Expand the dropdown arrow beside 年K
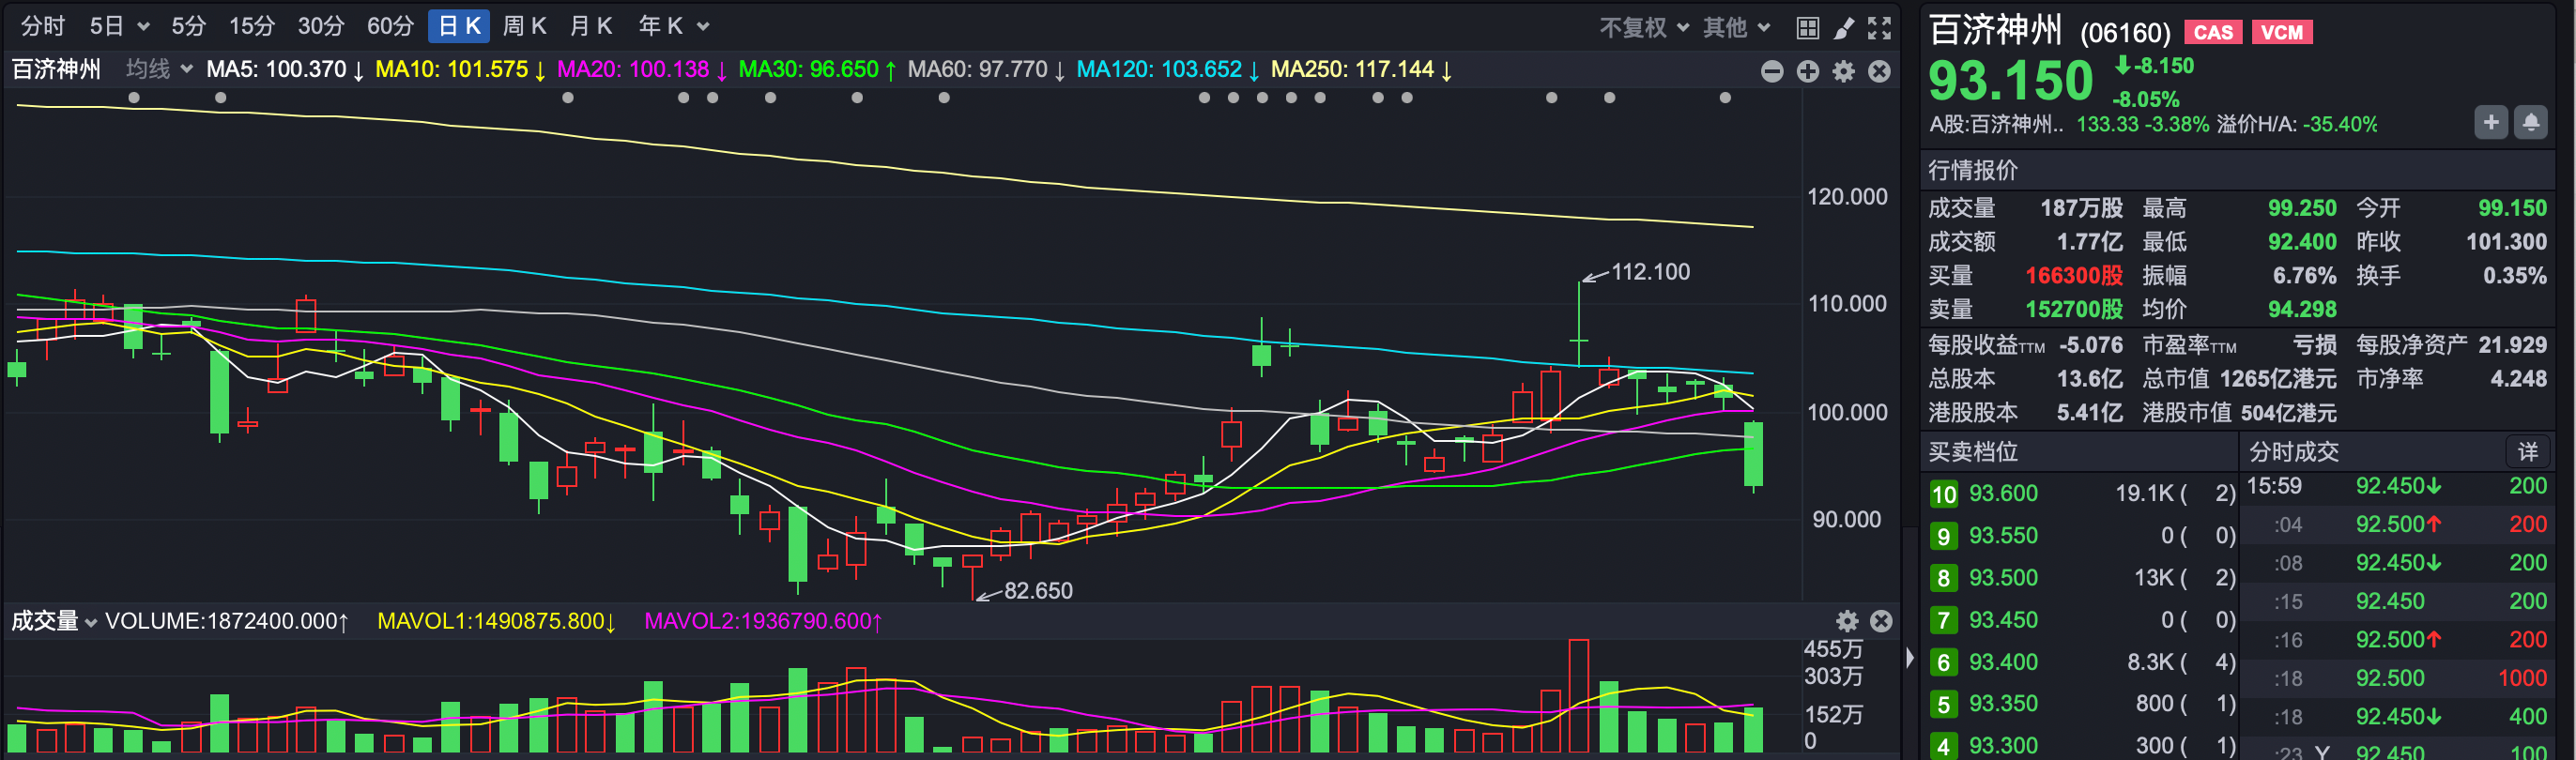This screenshot has width=2576, height=760. tap(702, 27)
